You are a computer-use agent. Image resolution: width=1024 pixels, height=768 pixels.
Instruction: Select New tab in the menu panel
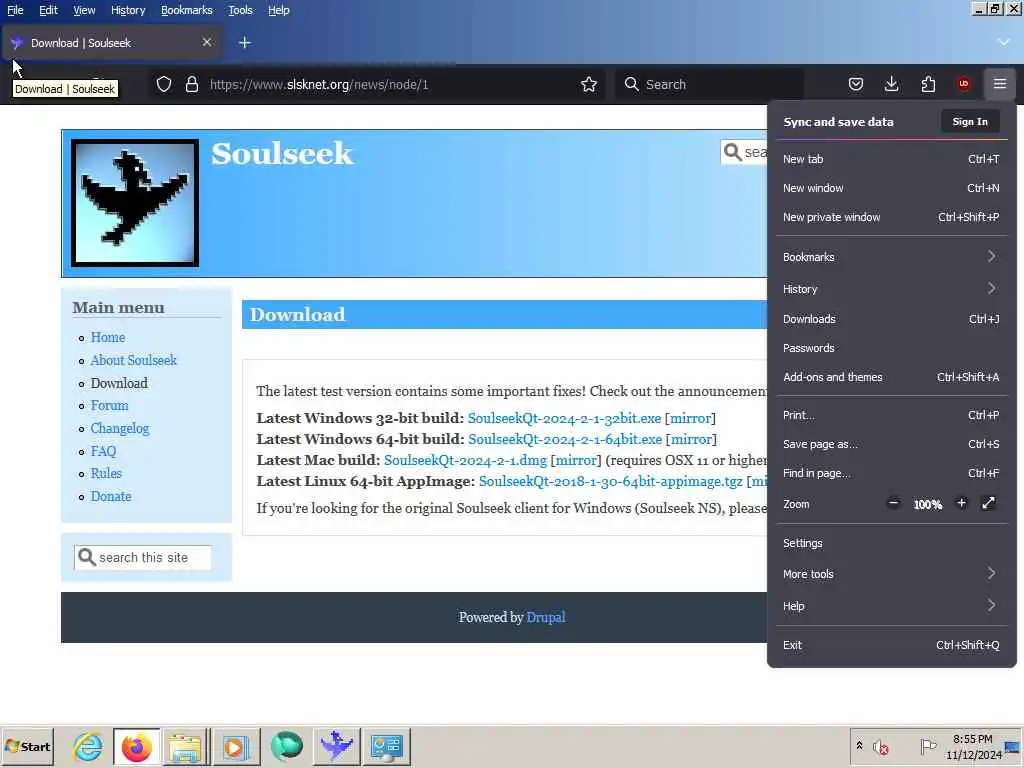(x=891, y=159)
